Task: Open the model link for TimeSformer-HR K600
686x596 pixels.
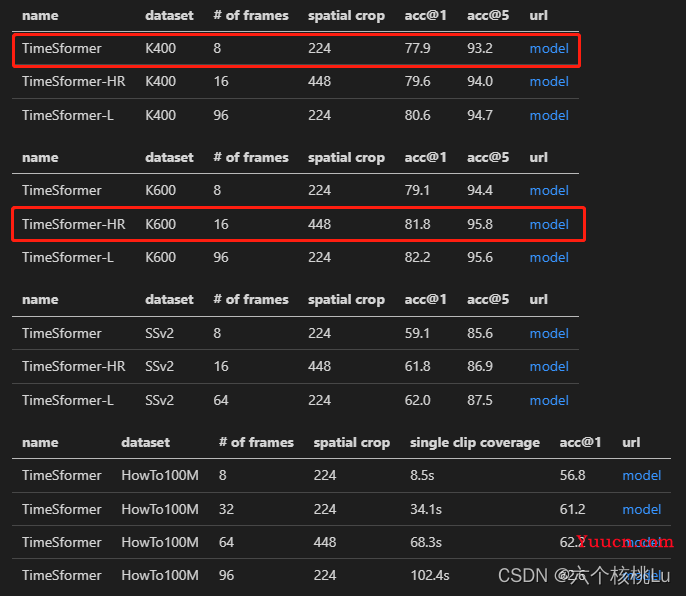Action: tap(549, 224)
